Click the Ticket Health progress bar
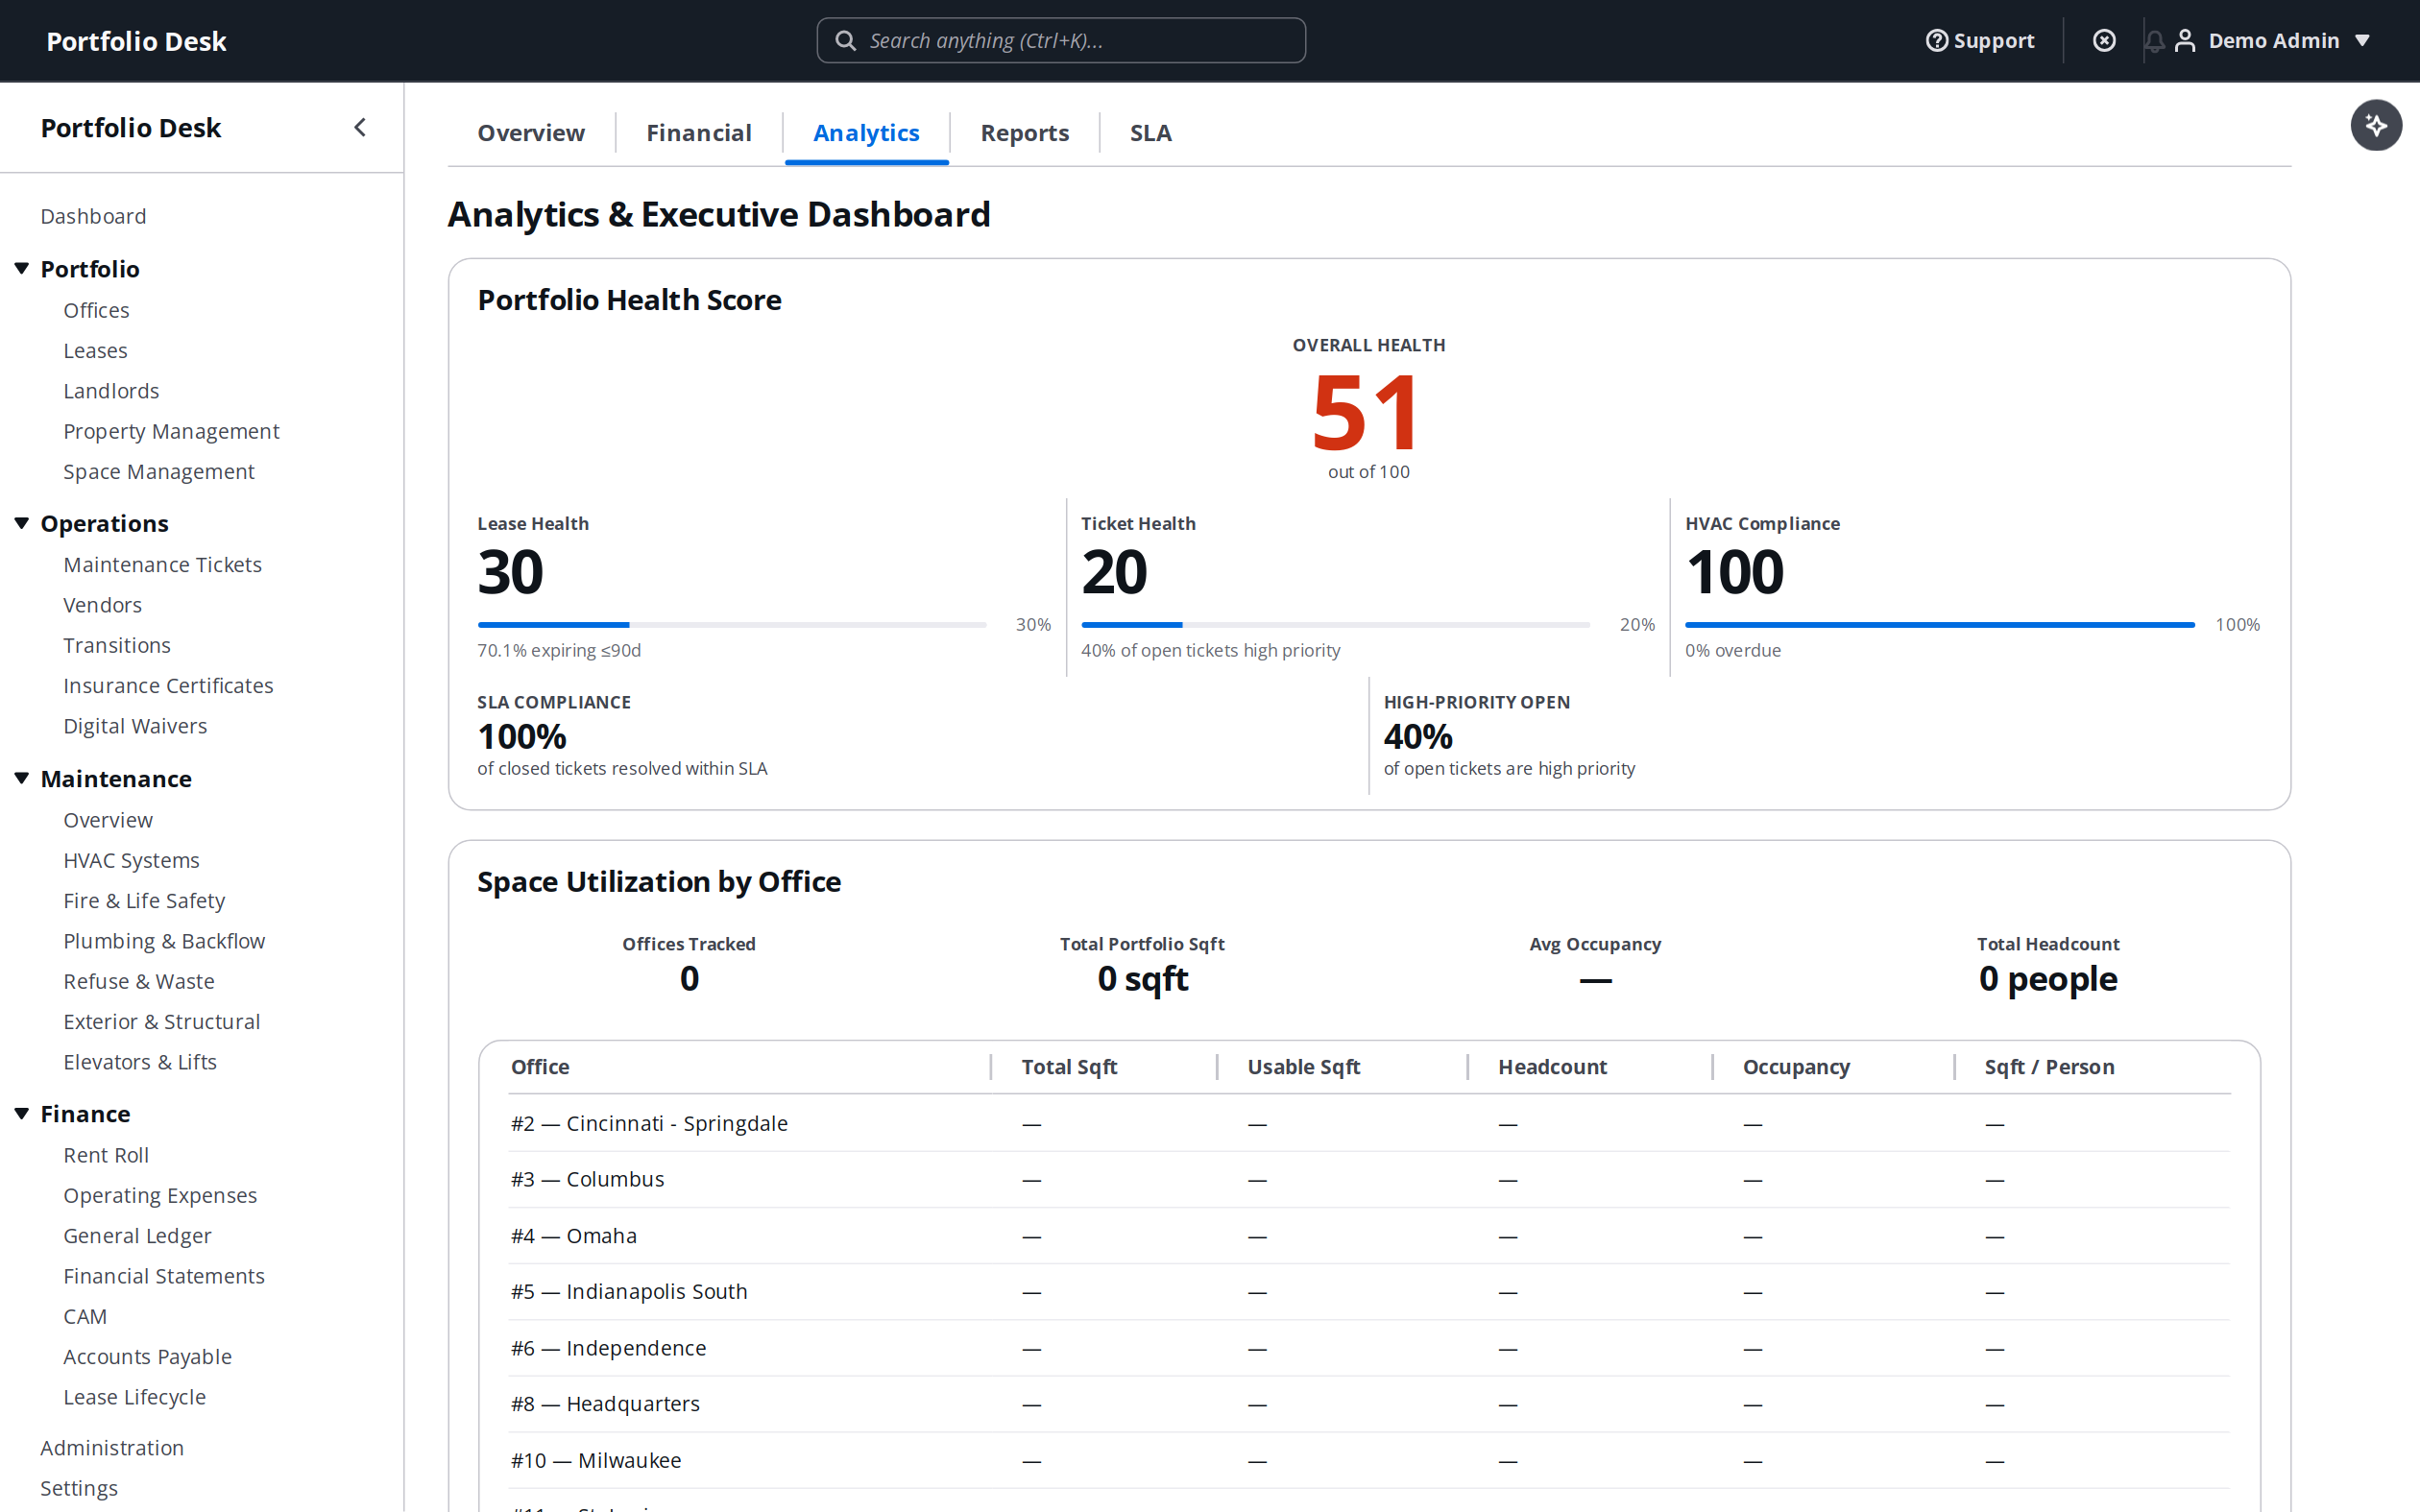The width and height of the screenshot is (2420, 1512). (x=1335, y=625)
